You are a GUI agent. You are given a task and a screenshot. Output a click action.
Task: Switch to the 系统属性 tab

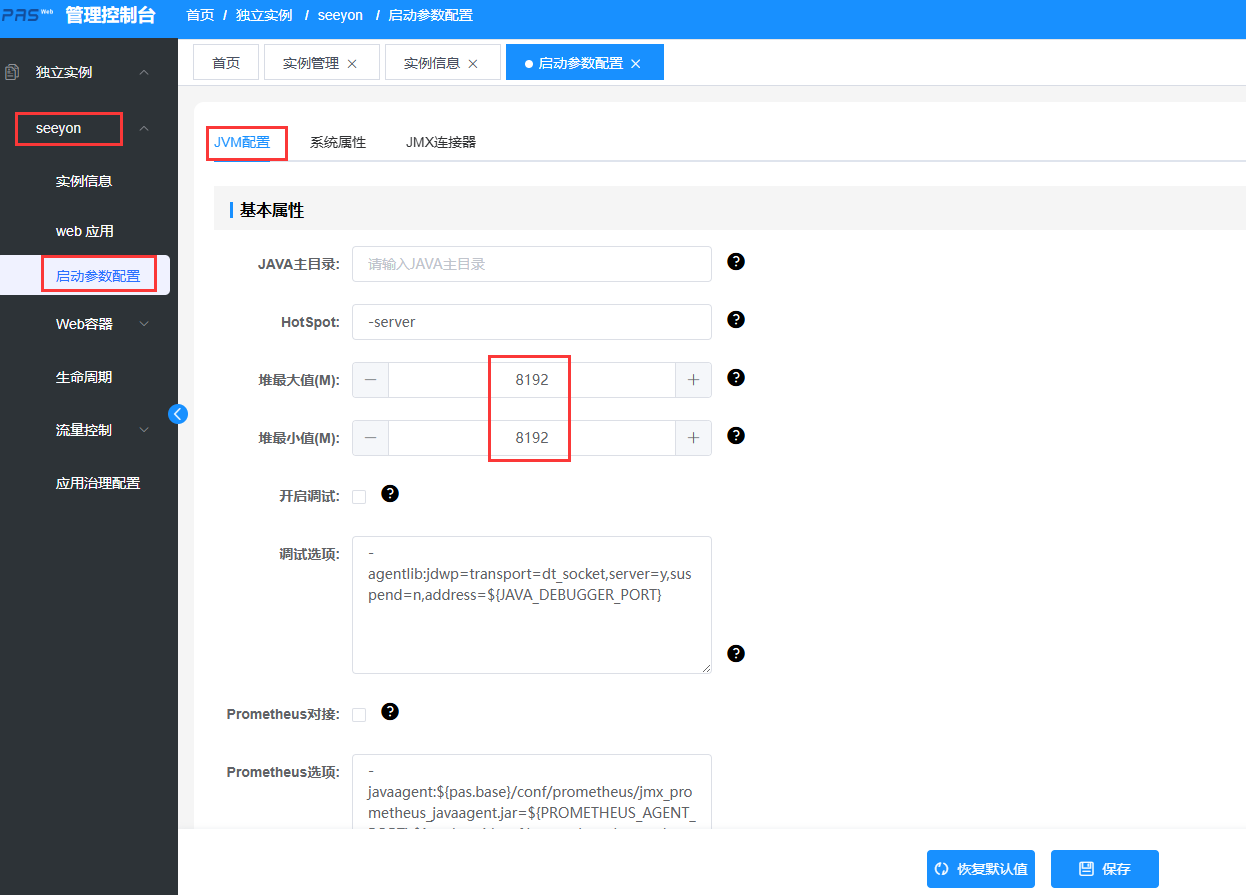point(338,143)
